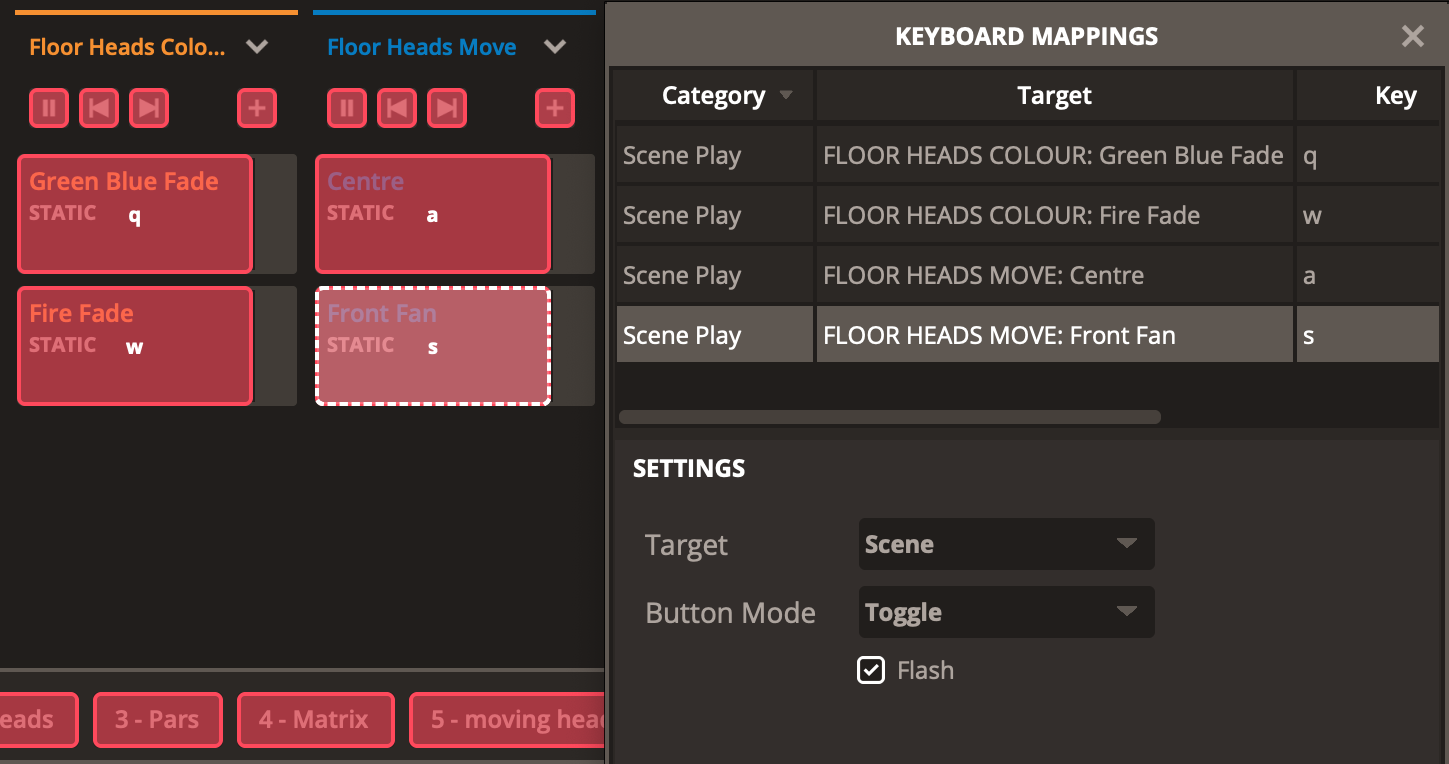Add new scene to Floor Heads Colour
This screenshot has width=1449, height=764.
[257, 108]
